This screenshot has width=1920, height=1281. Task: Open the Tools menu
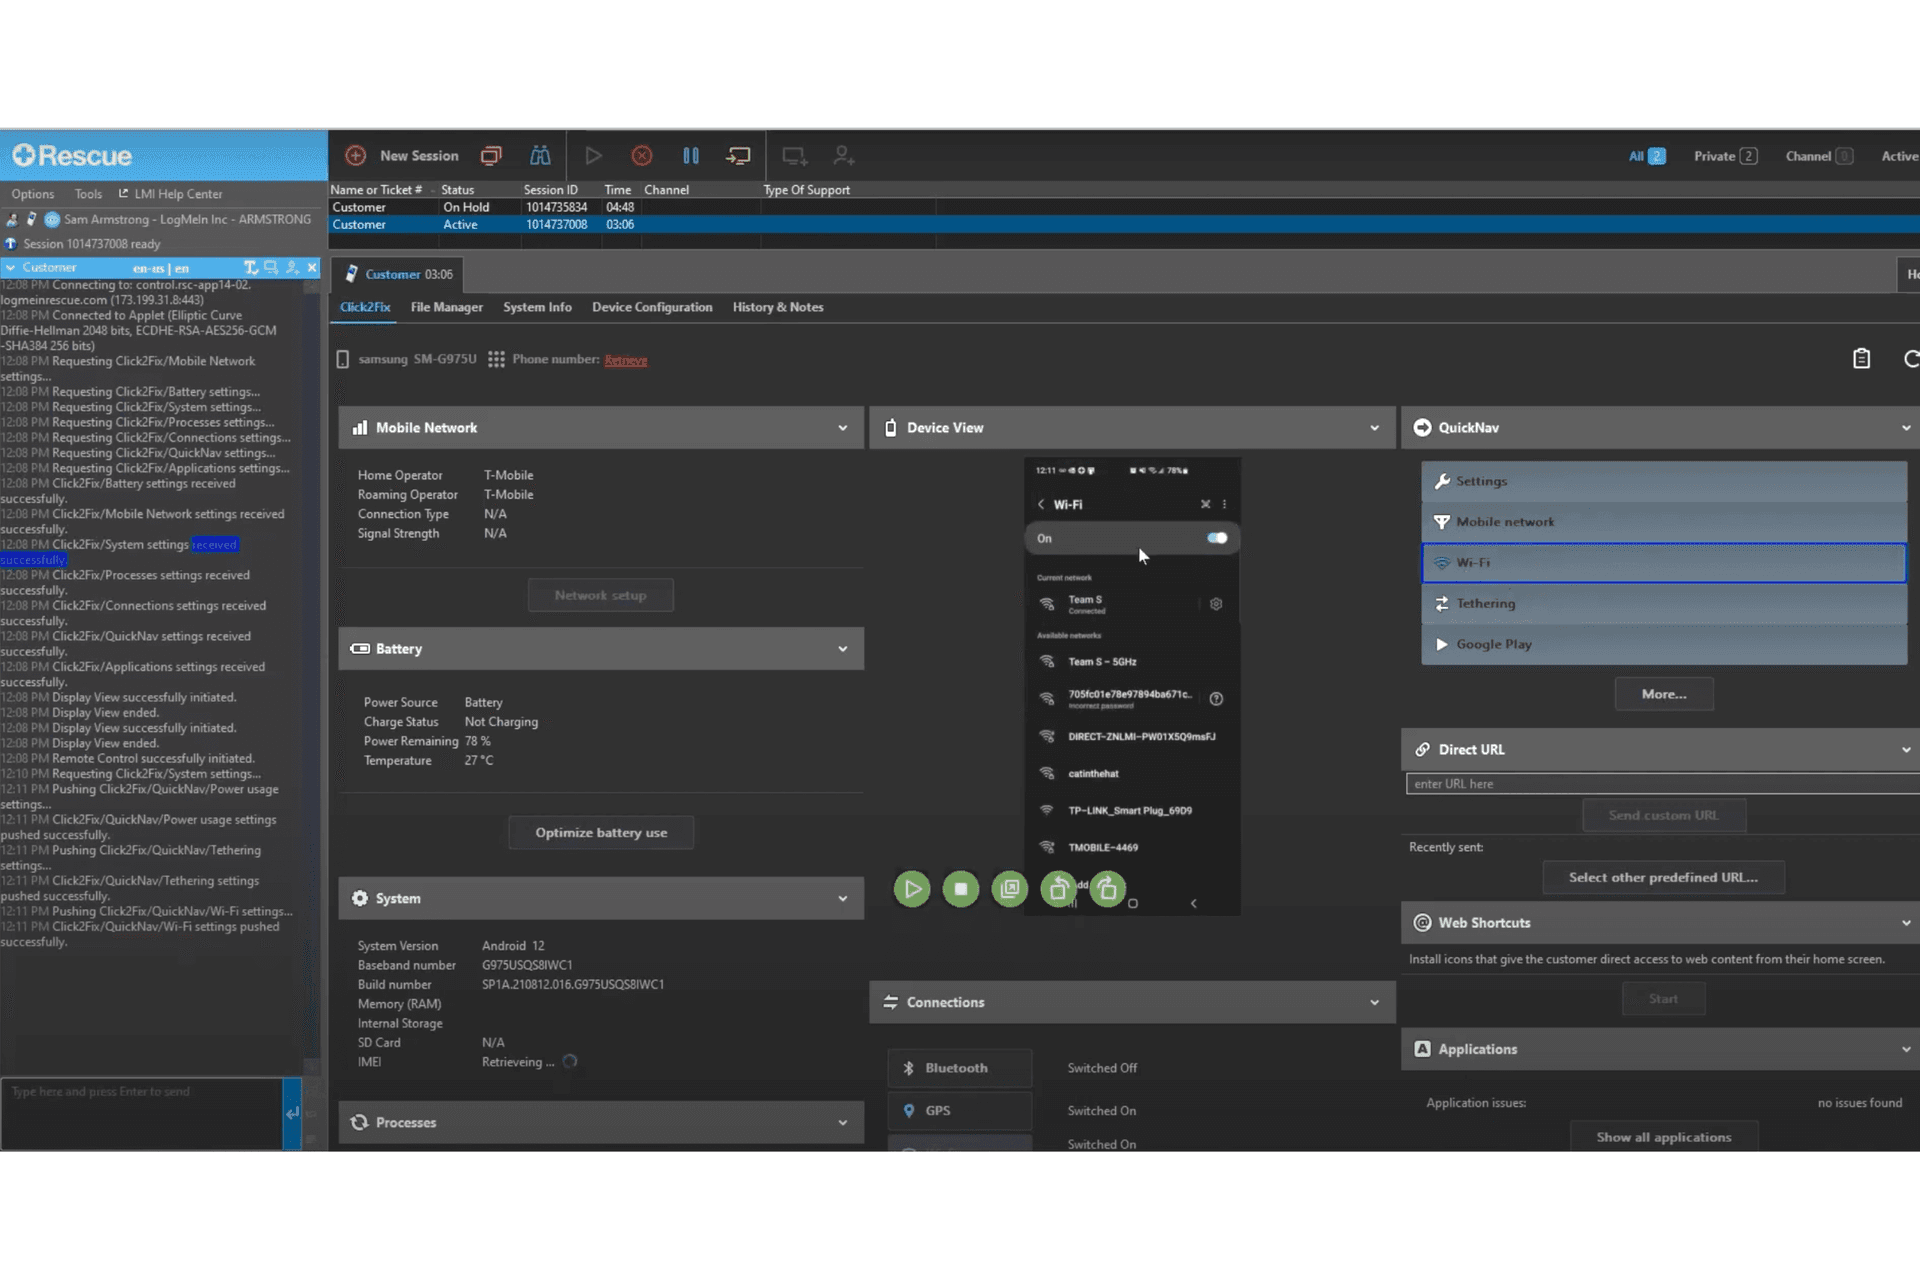(x=88, y=194)
